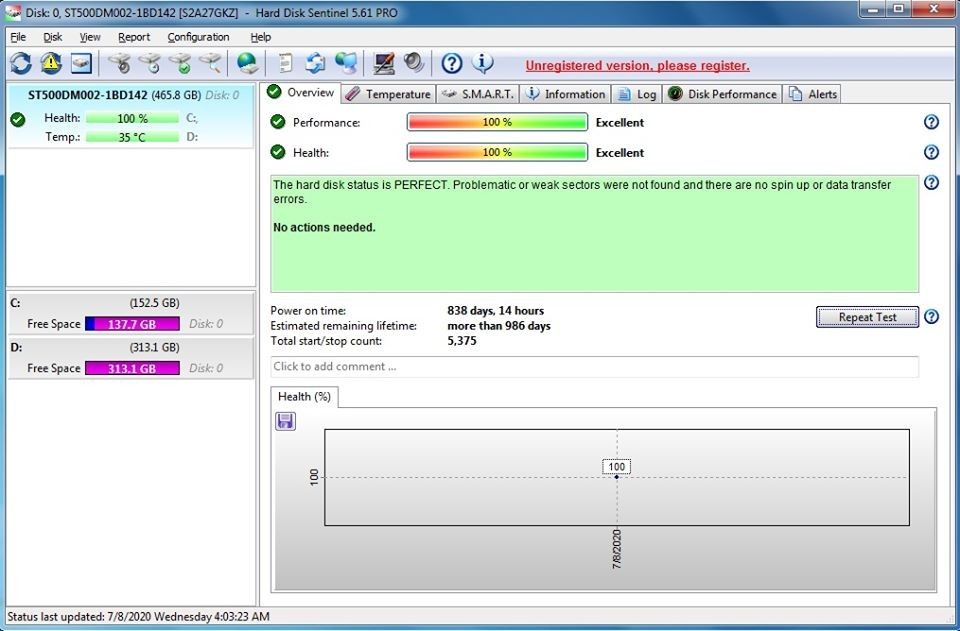Switch to the Temperature tab
960x631 pixels.
click(388, 94)
